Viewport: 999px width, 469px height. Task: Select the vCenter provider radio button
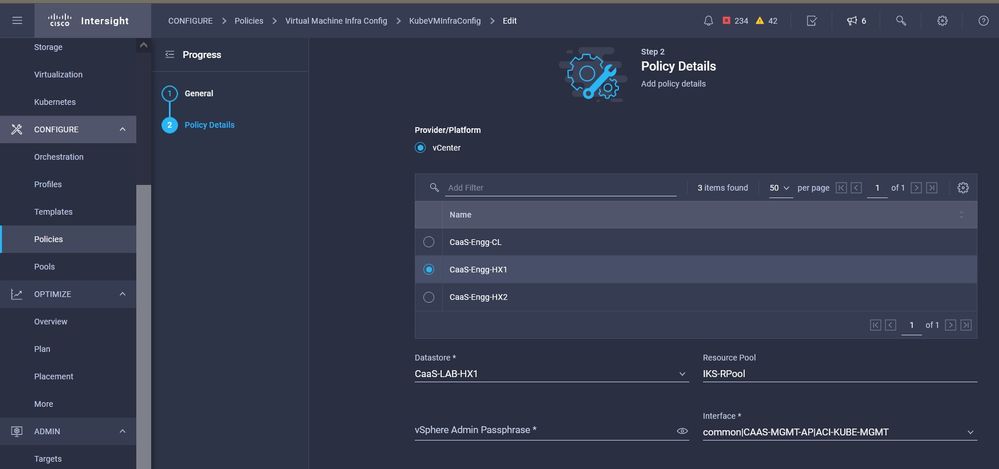tap(420, 148)
